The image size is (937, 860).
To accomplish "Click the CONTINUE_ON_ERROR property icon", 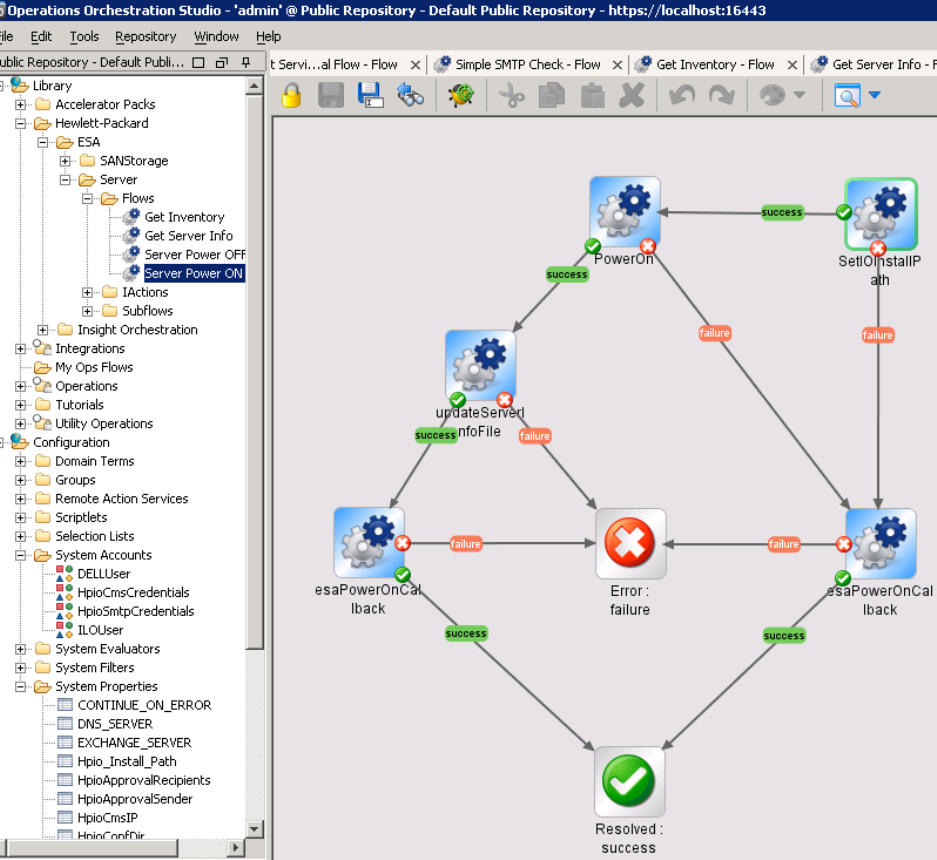I will pos(65,705).
